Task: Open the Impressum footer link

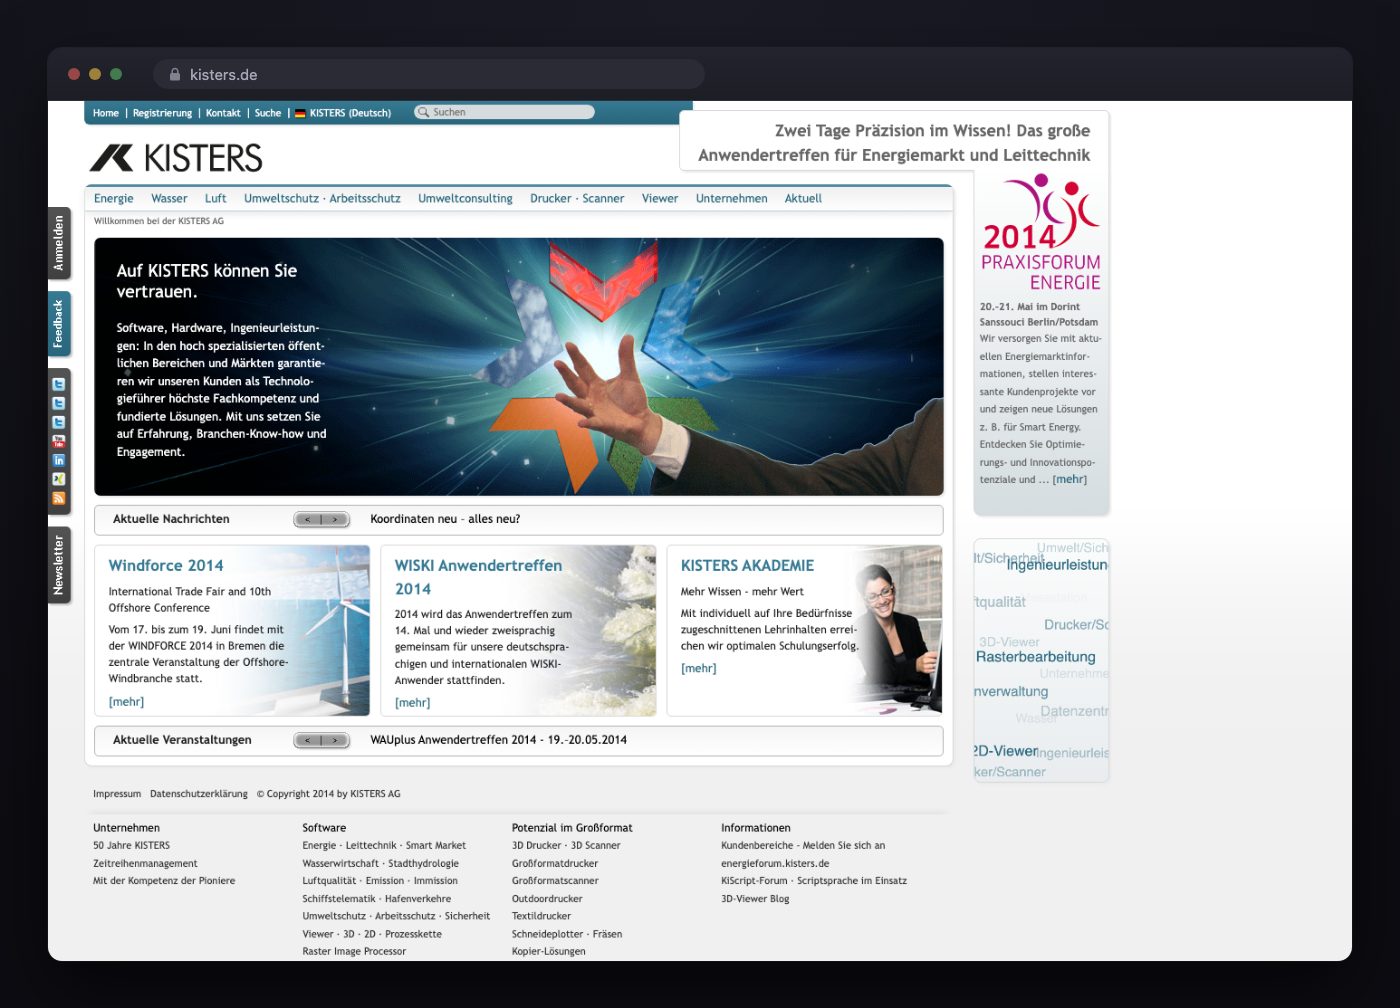Action: point(117,794)
